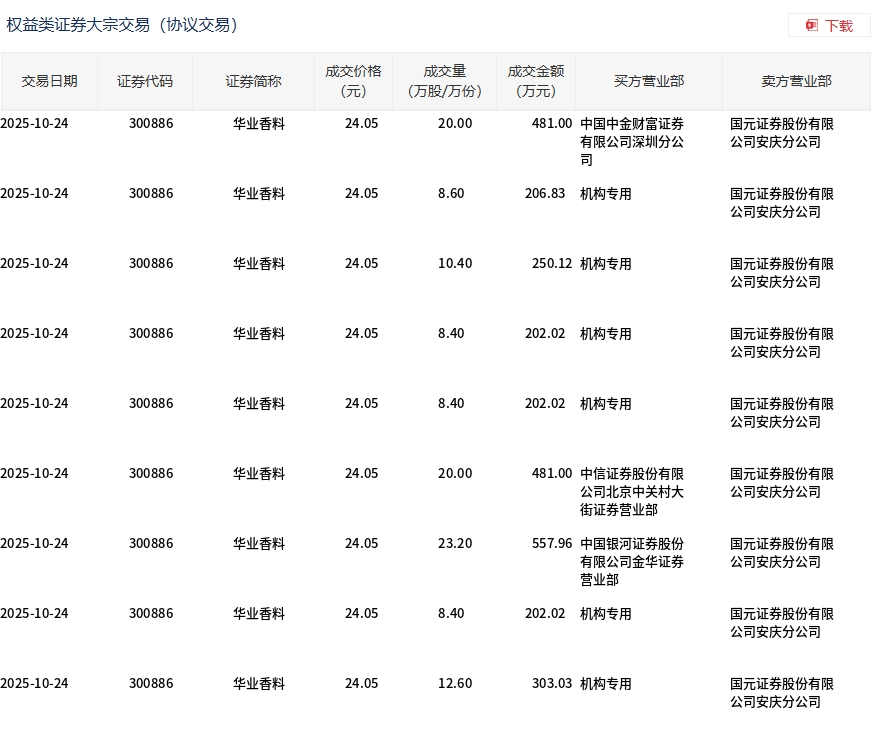Screen dimensions: 872x742
Task: Click the 交易日期 column header
Action: pos(49,81)
